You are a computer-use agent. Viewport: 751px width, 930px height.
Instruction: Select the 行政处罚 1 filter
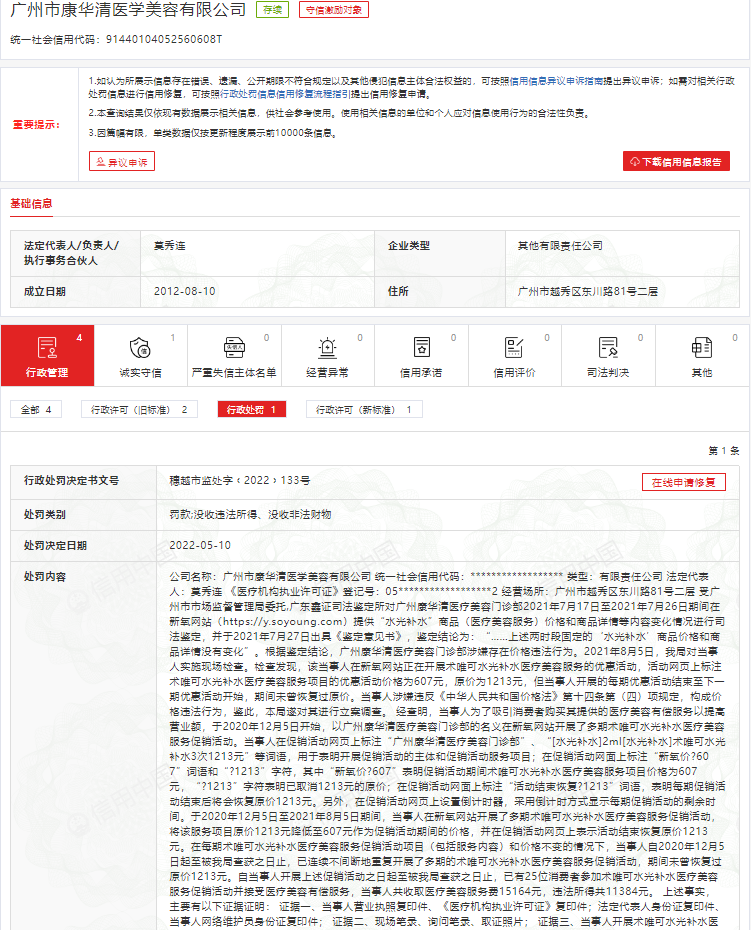tap(251, 410)
